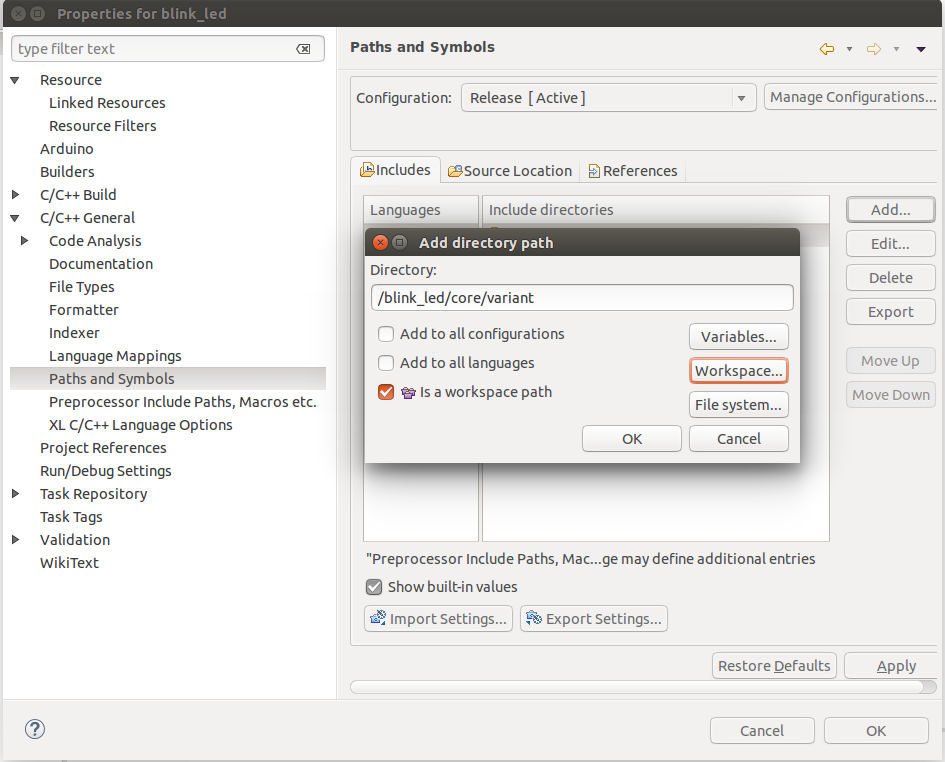Check Add to all languages option
945x762 pixels.
click(386, 363)
